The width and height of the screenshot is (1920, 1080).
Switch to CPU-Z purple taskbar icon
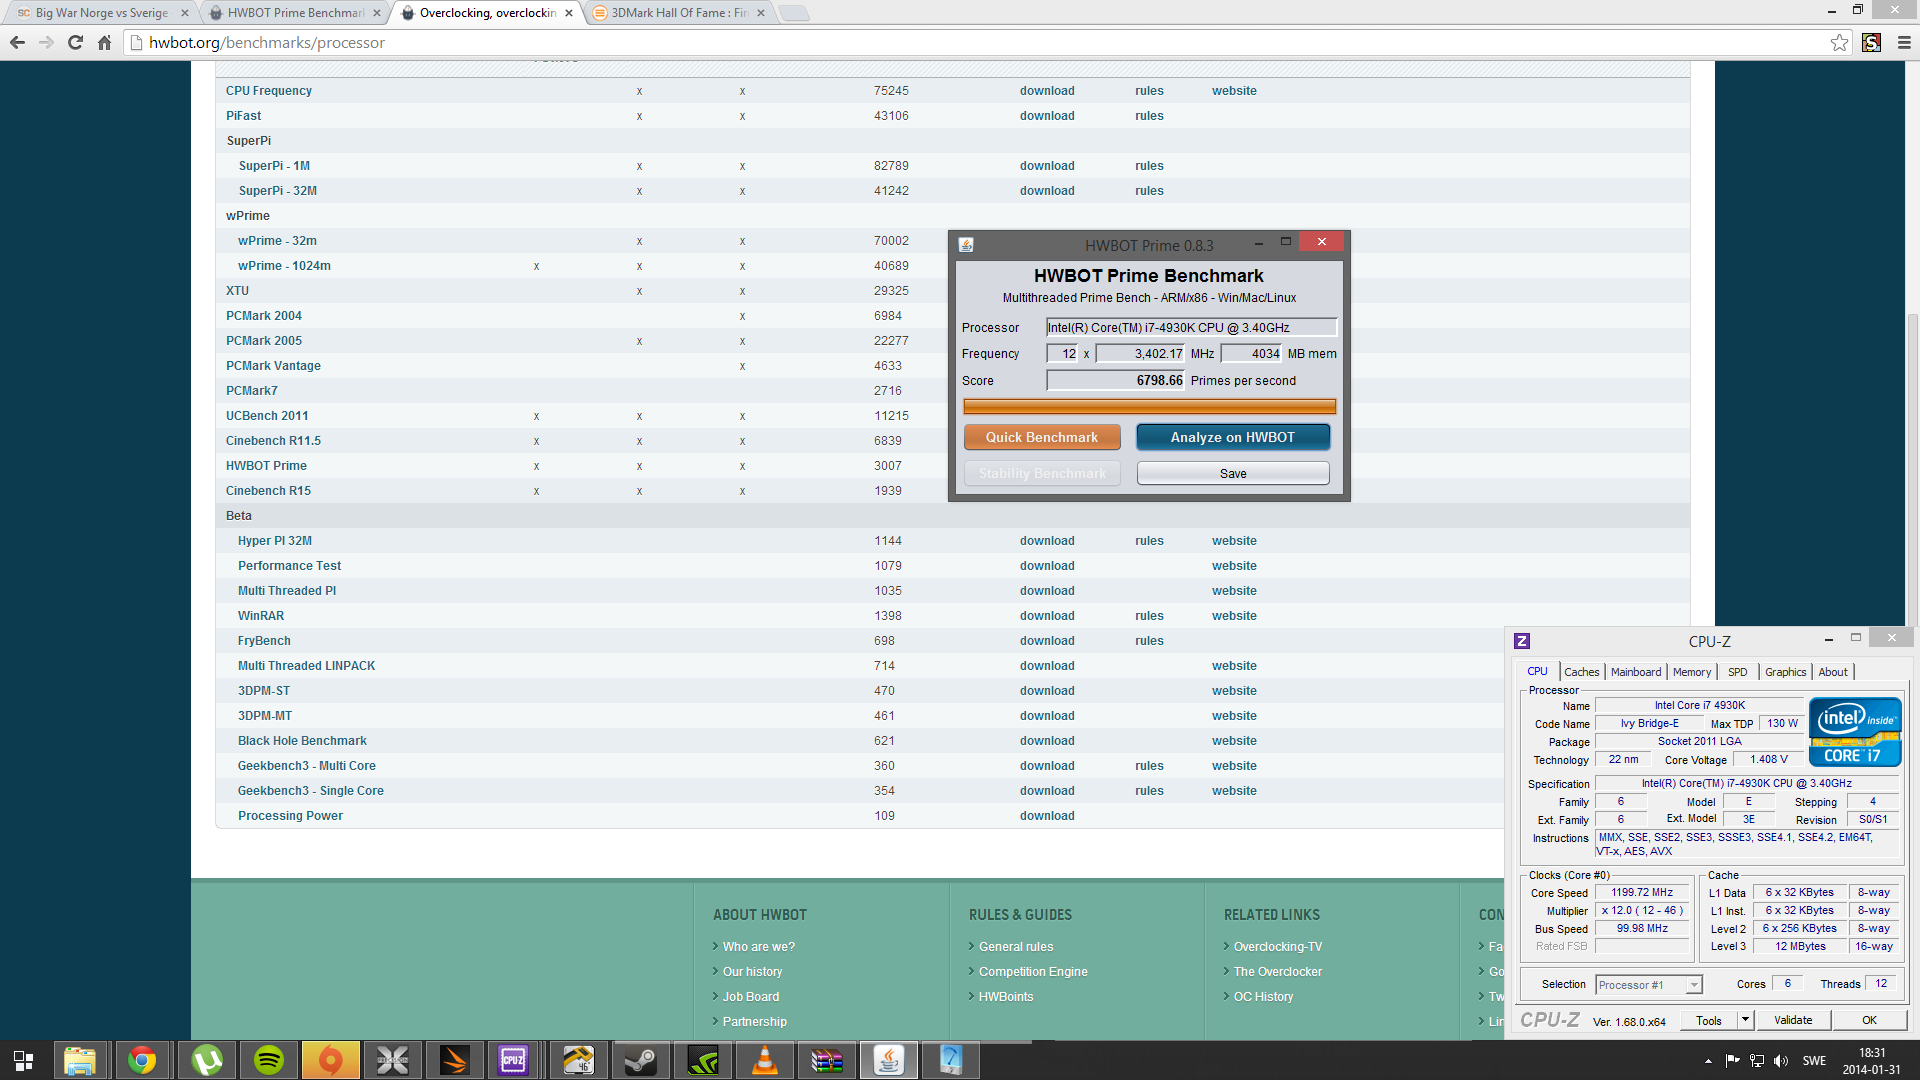pos(514,1060)
